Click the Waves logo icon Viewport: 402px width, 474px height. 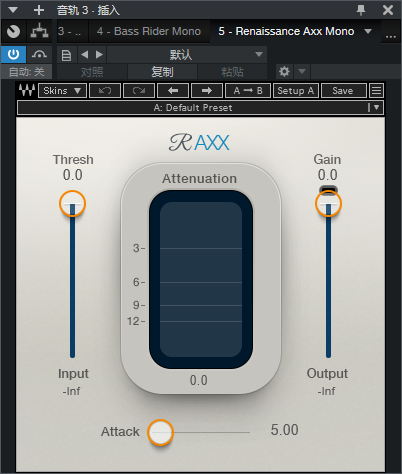click(27, 90)
